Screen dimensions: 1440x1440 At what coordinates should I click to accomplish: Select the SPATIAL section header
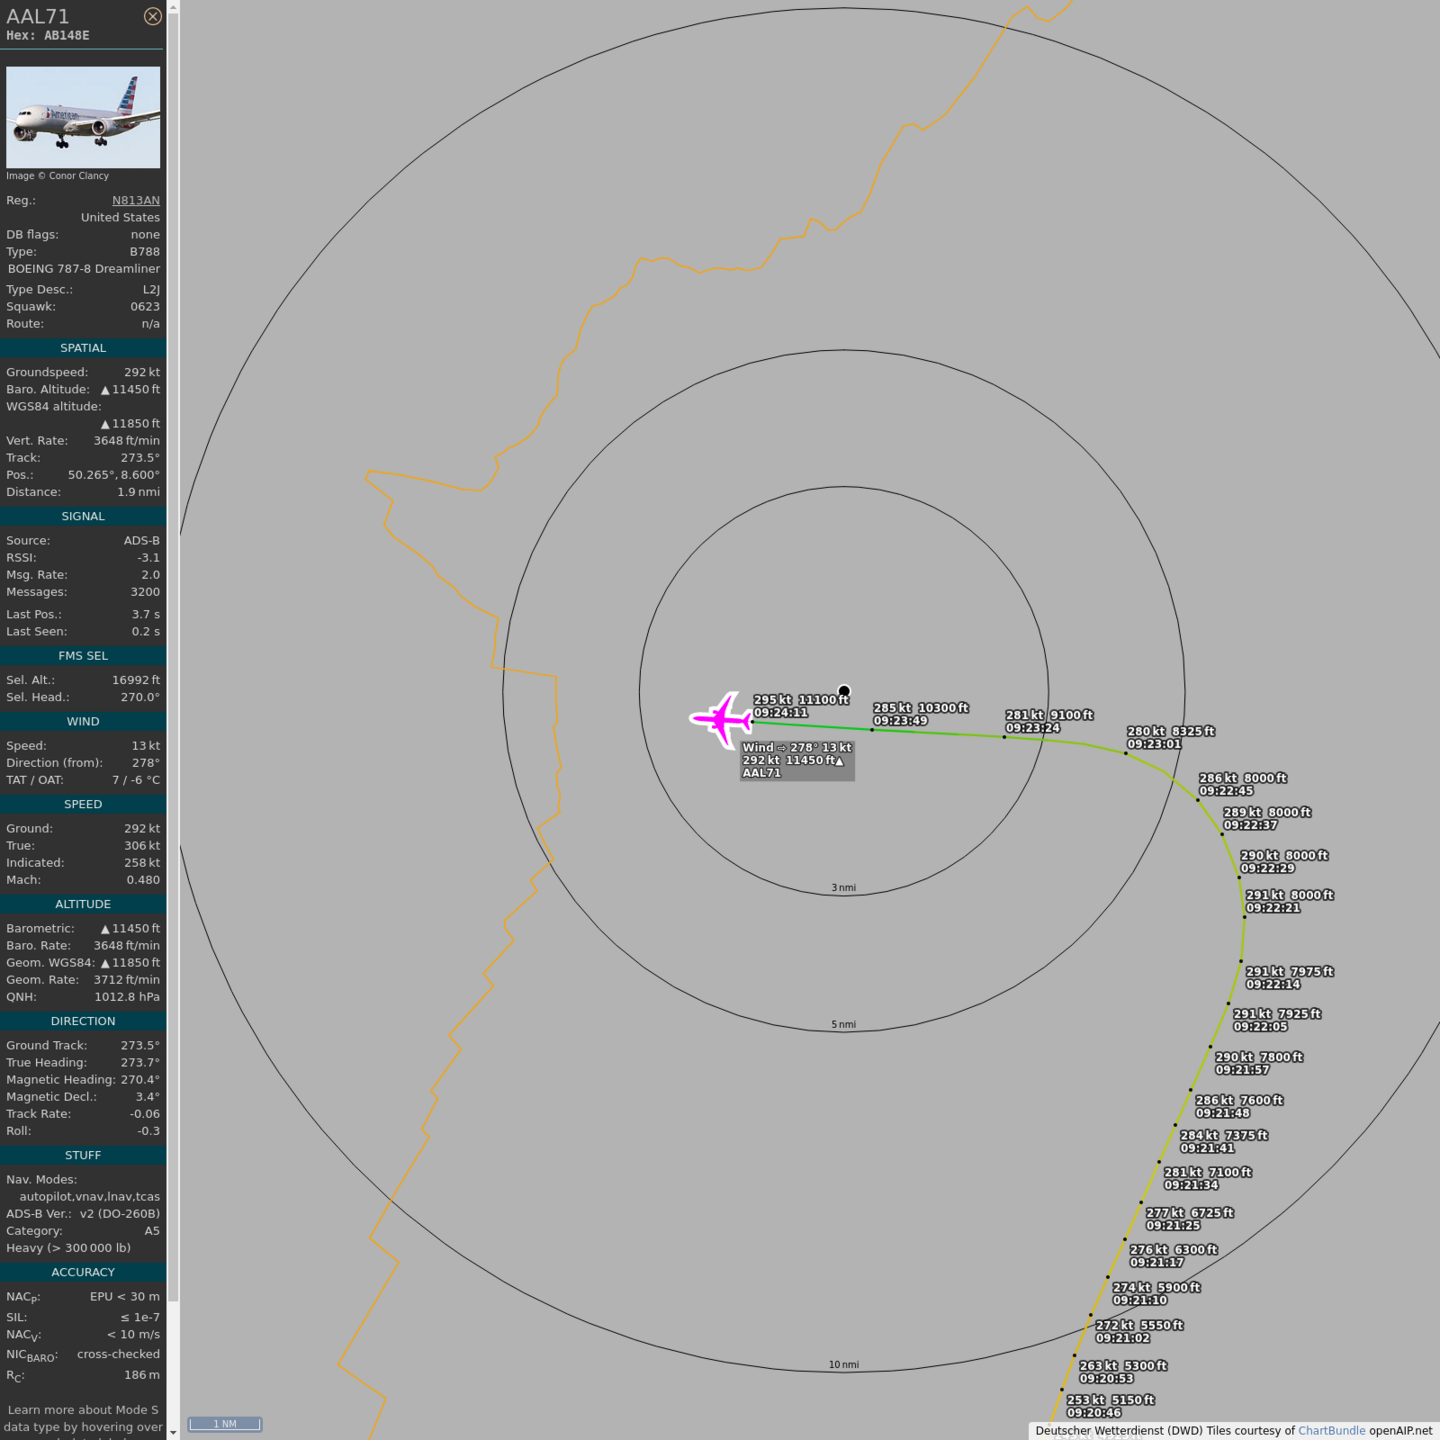tap(83, 348)
